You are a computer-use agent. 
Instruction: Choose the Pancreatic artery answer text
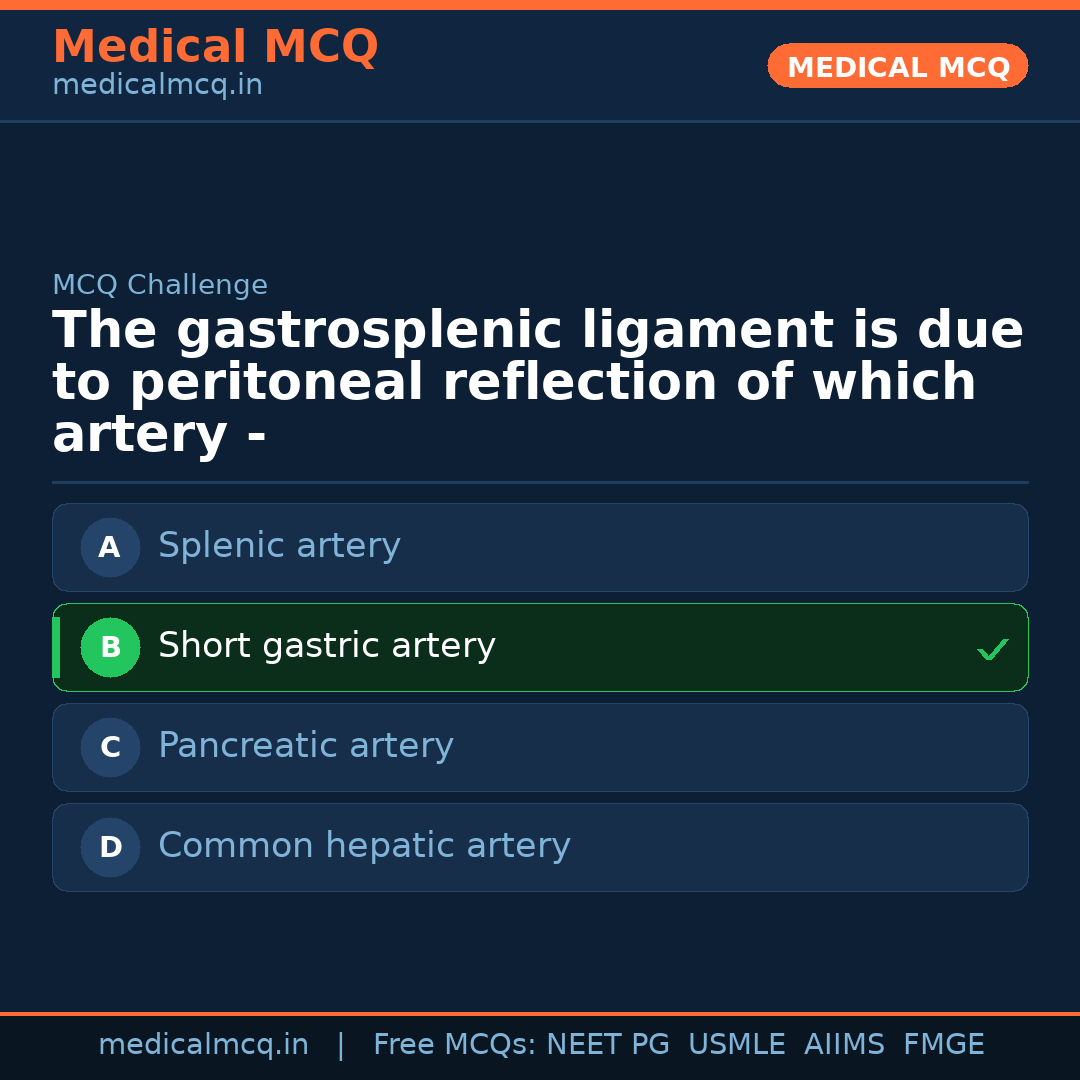point(305,746)
